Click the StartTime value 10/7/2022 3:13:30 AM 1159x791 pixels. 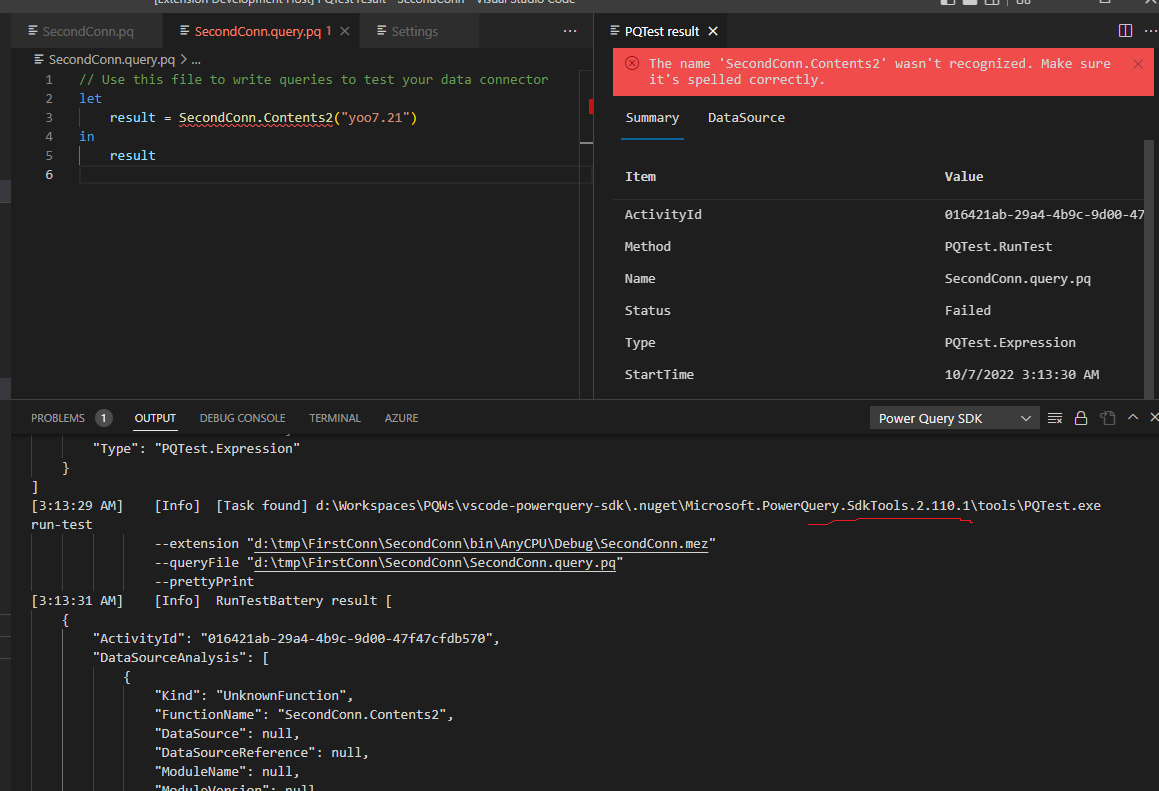point(1022,375)
